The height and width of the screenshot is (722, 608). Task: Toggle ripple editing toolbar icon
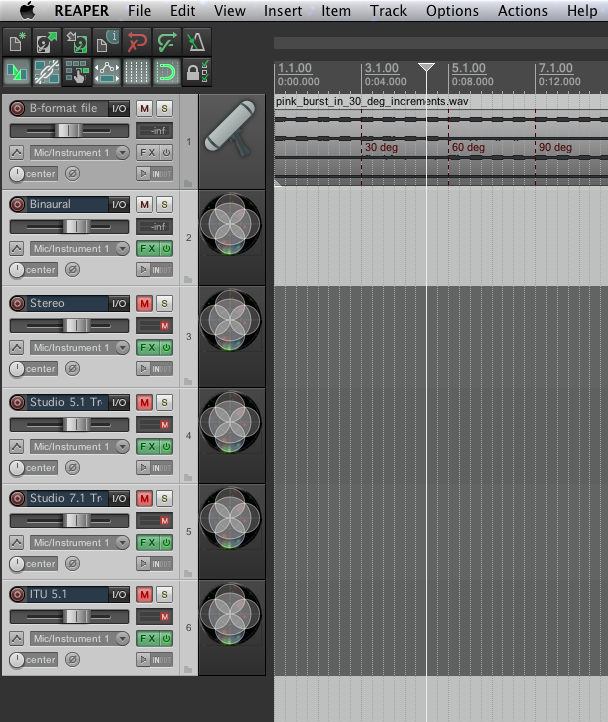(76, 72)
